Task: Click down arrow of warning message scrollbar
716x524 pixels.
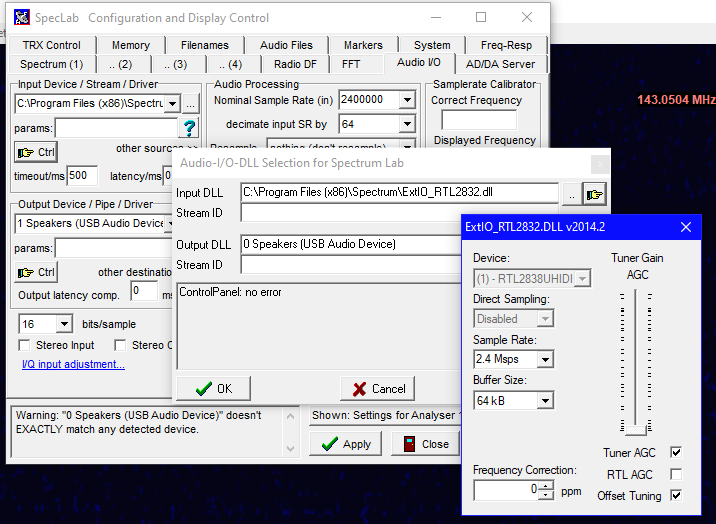Action: pyautogui.click(x=290, y=449)
